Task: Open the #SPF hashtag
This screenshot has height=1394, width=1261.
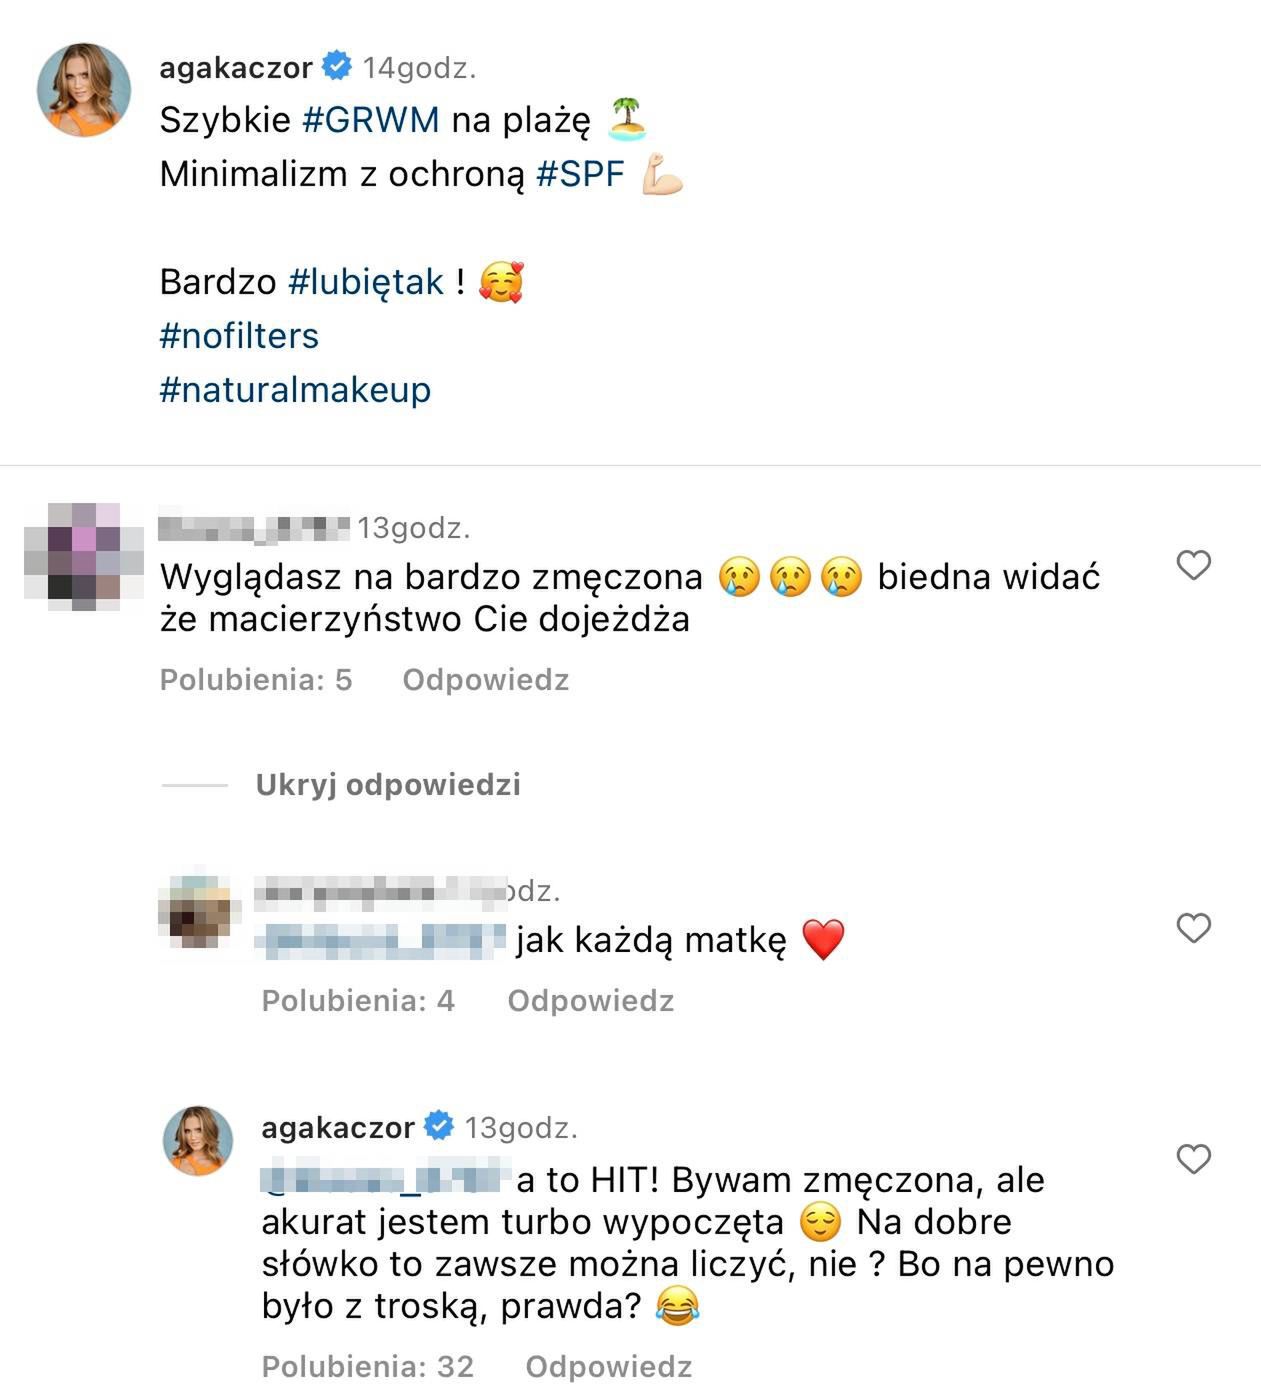Action: pyautogui.click(x=580, y=174)
